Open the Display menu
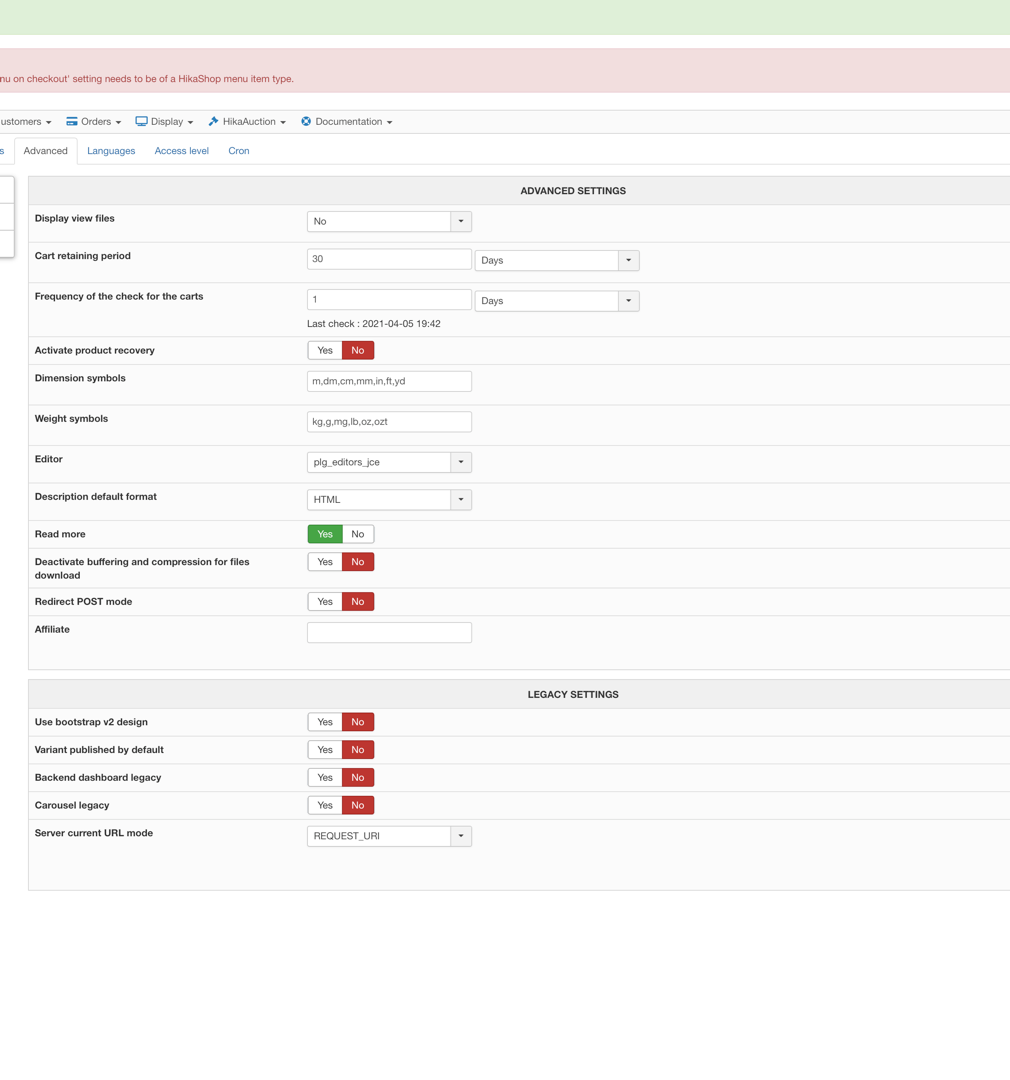Viewport: 1010px width, 1080px height. [x=165, y=121]
